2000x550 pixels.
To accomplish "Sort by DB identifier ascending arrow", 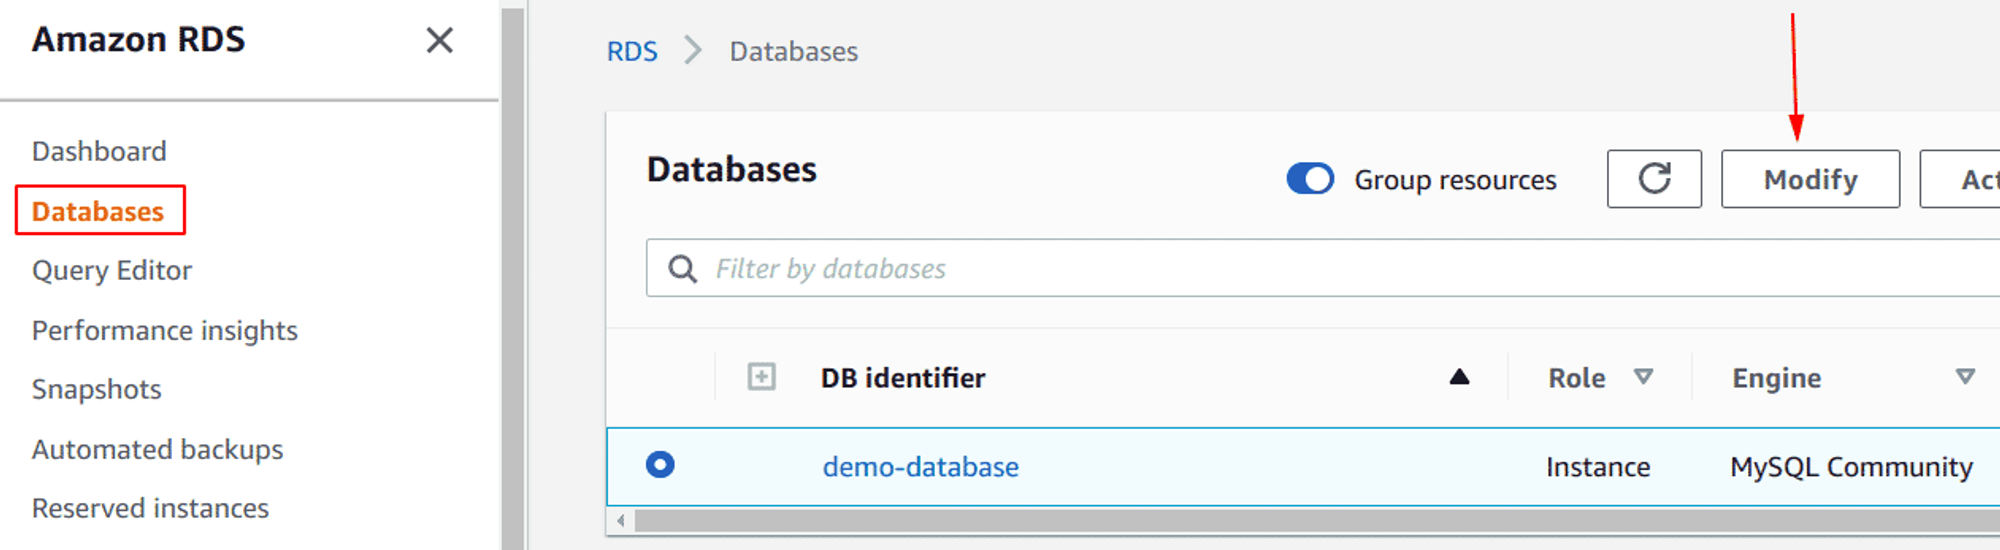I will tap(1459, 377).
